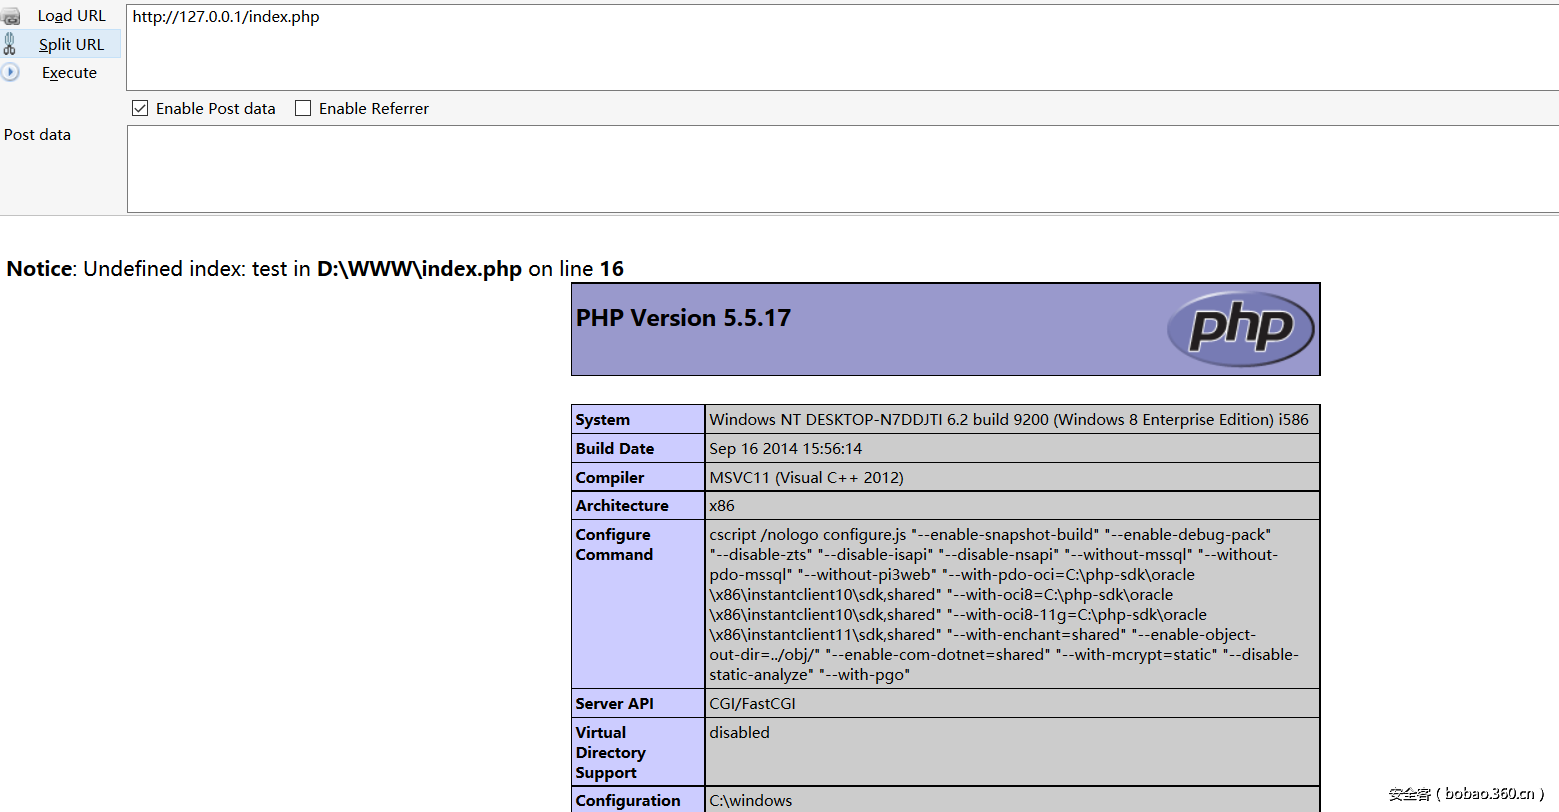Click the Undefined index notice message
Screen dimensions: 1559x812
[x=315, y=269]
